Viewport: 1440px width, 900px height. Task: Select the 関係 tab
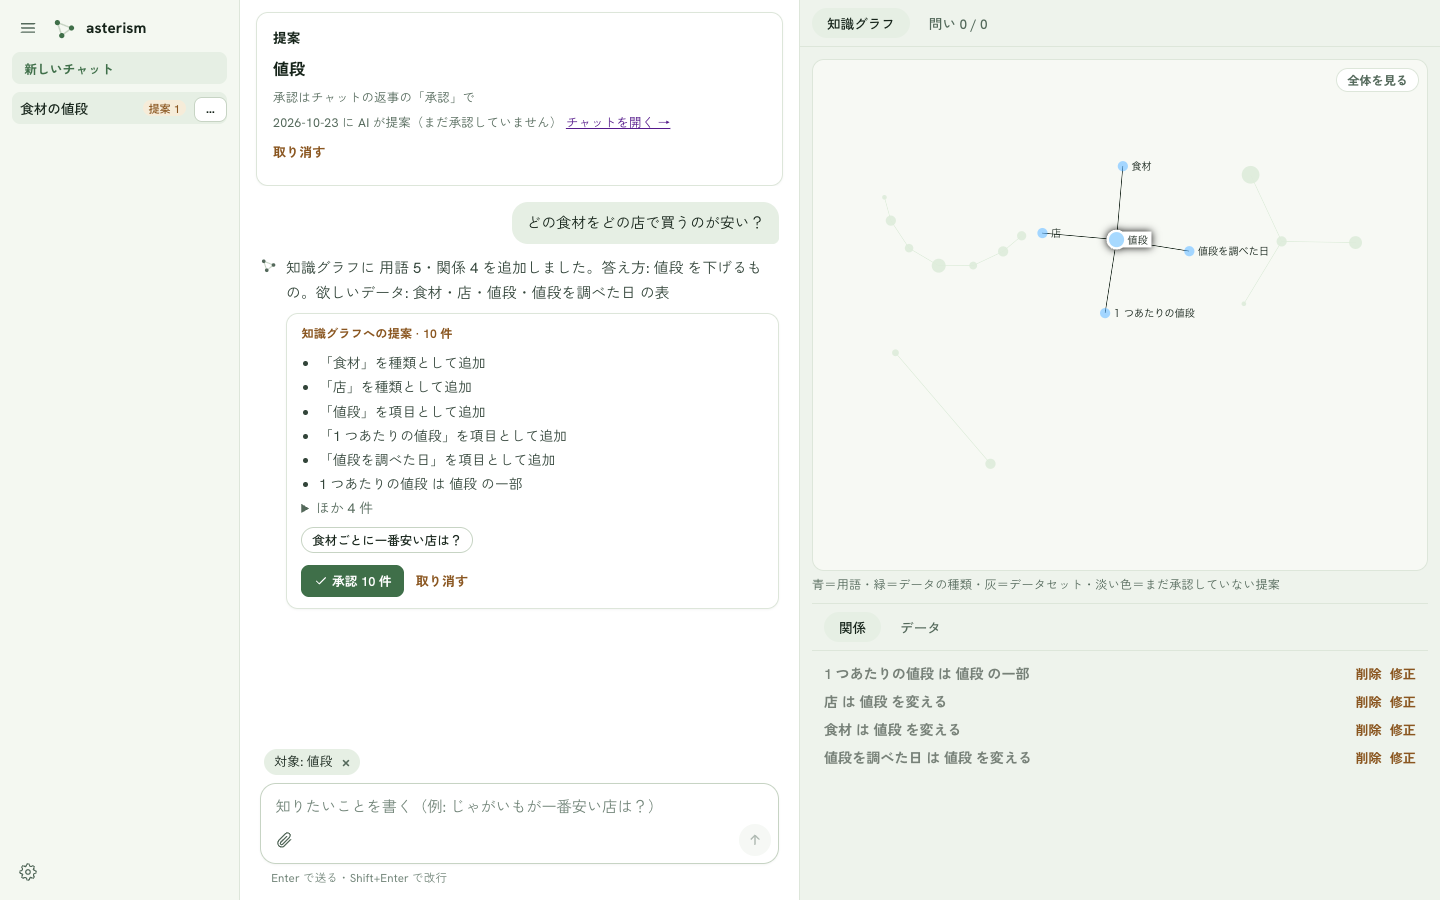tap(852, 628)
